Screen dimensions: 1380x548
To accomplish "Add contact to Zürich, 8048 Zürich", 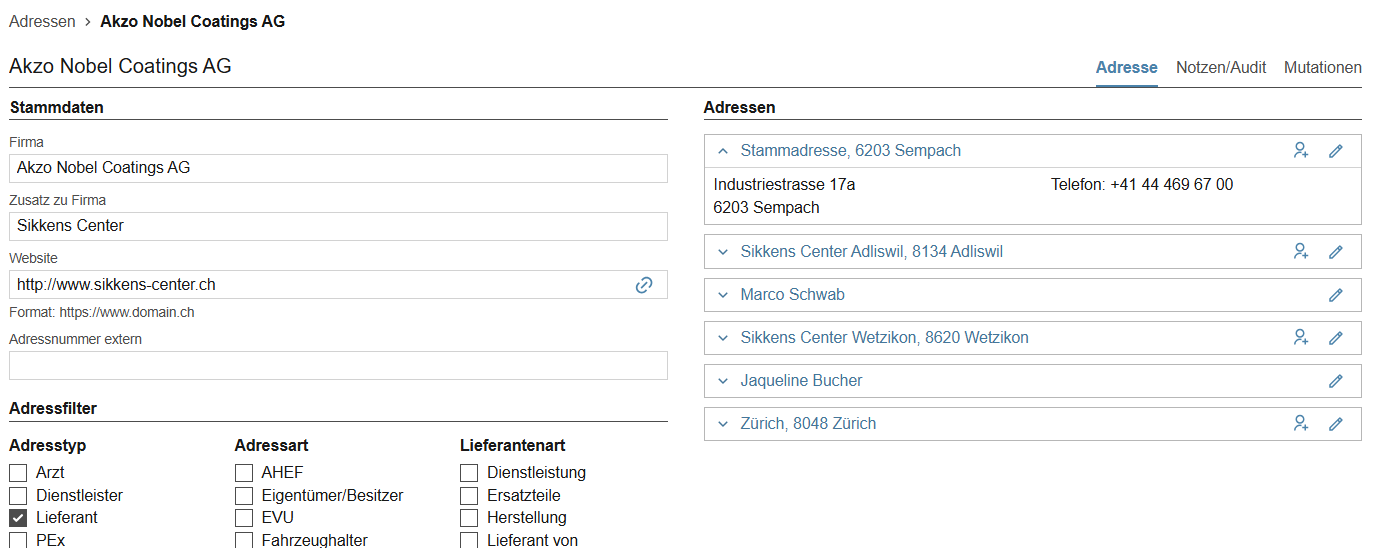I will click(x=1301, y=424).
